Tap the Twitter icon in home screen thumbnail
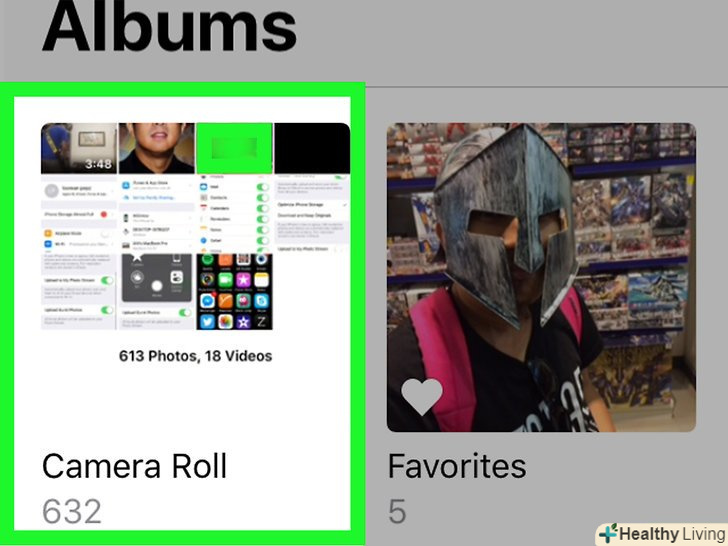This screenshot has width=728, height=546. [x=207, y=321]
